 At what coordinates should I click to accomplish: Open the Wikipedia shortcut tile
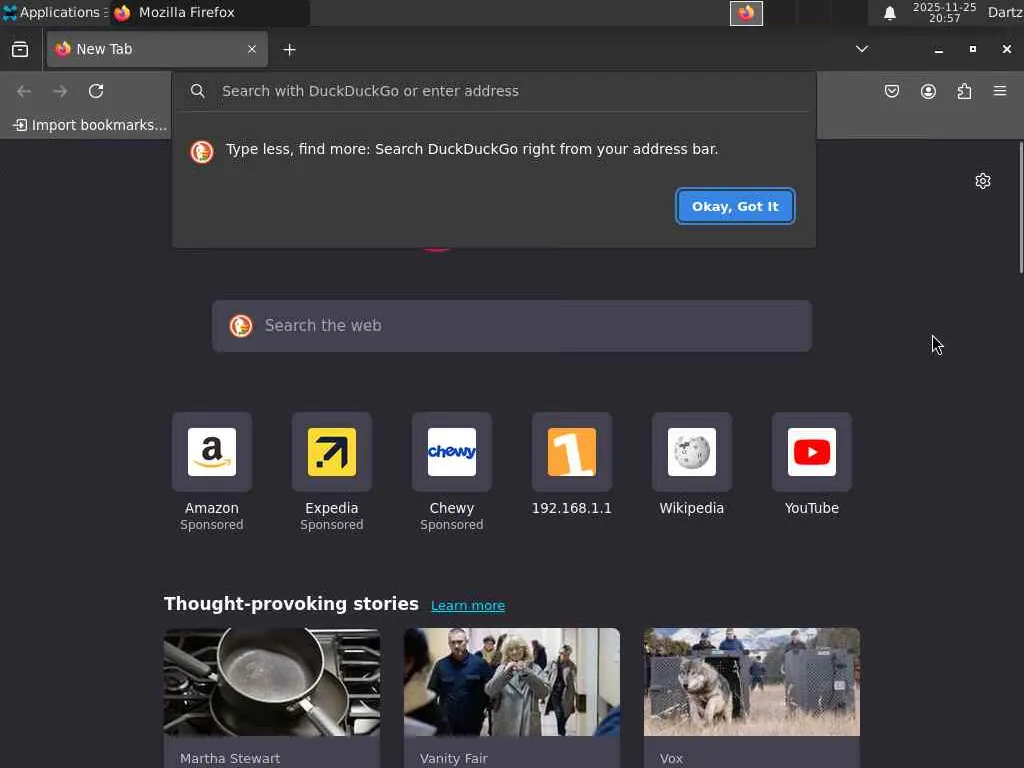[692, 452]
